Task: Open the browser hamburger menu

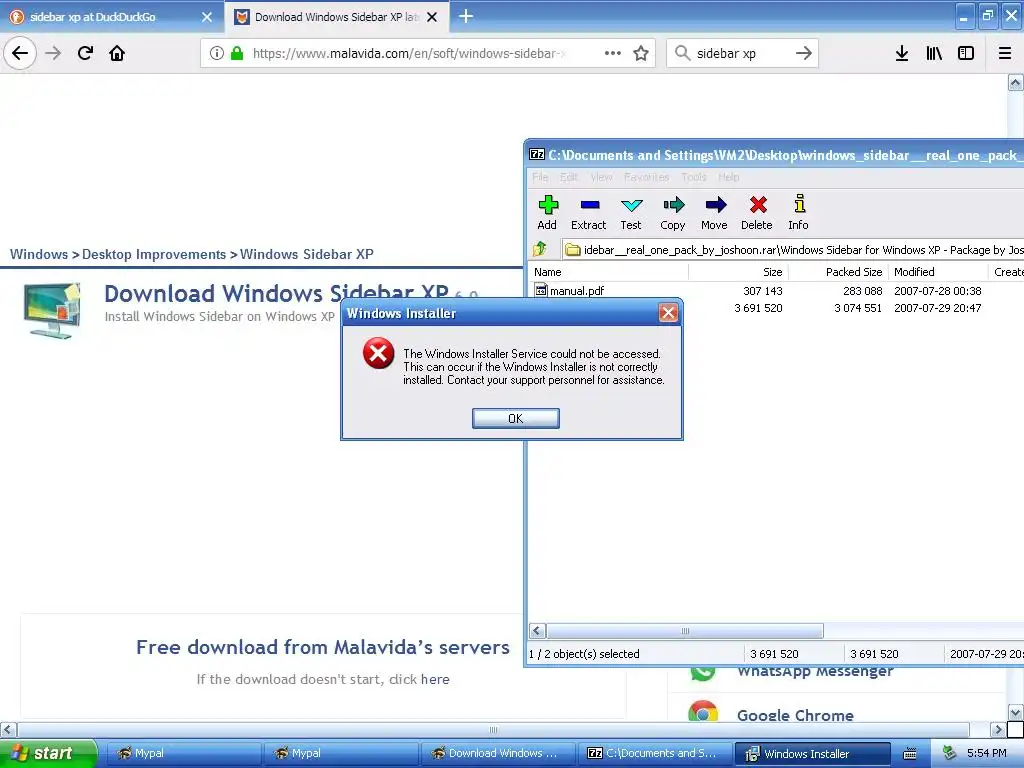Action: [1005, 53]
